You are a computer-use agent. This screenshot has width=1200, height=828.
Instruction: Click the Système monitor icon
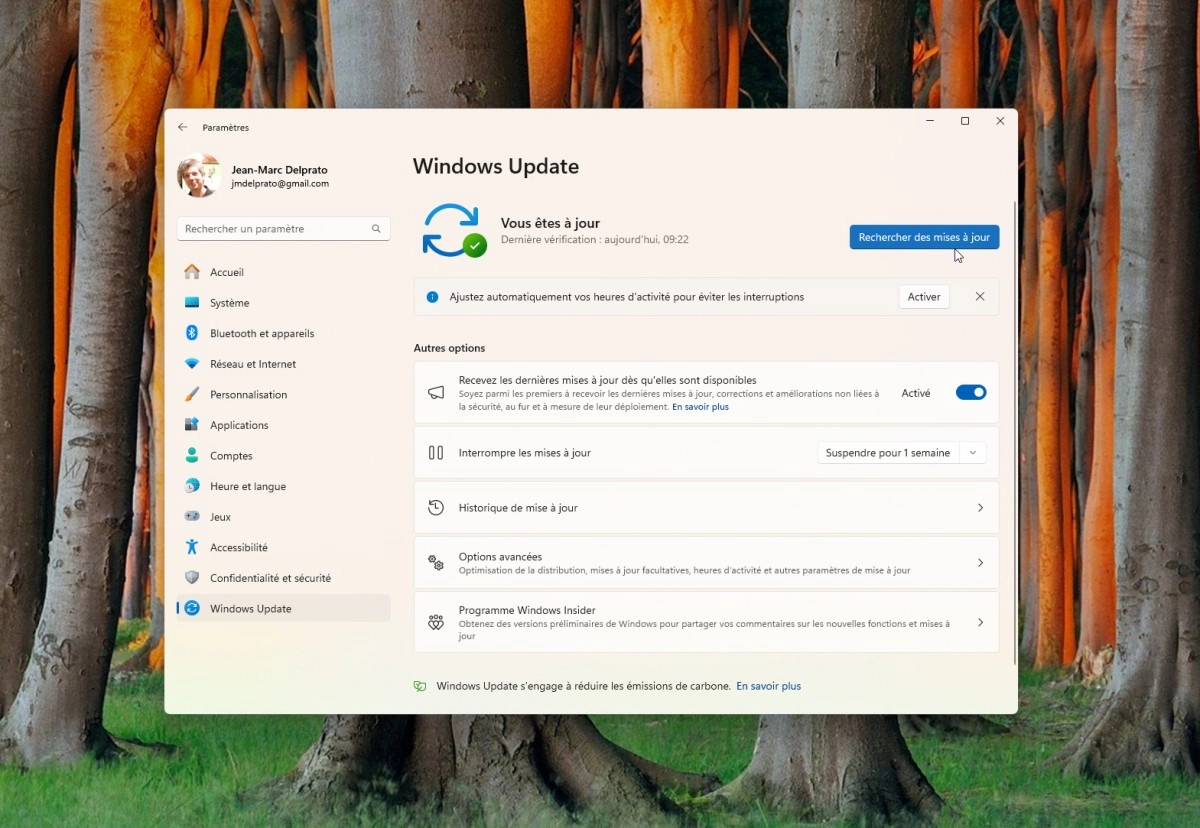pos(192,303)
